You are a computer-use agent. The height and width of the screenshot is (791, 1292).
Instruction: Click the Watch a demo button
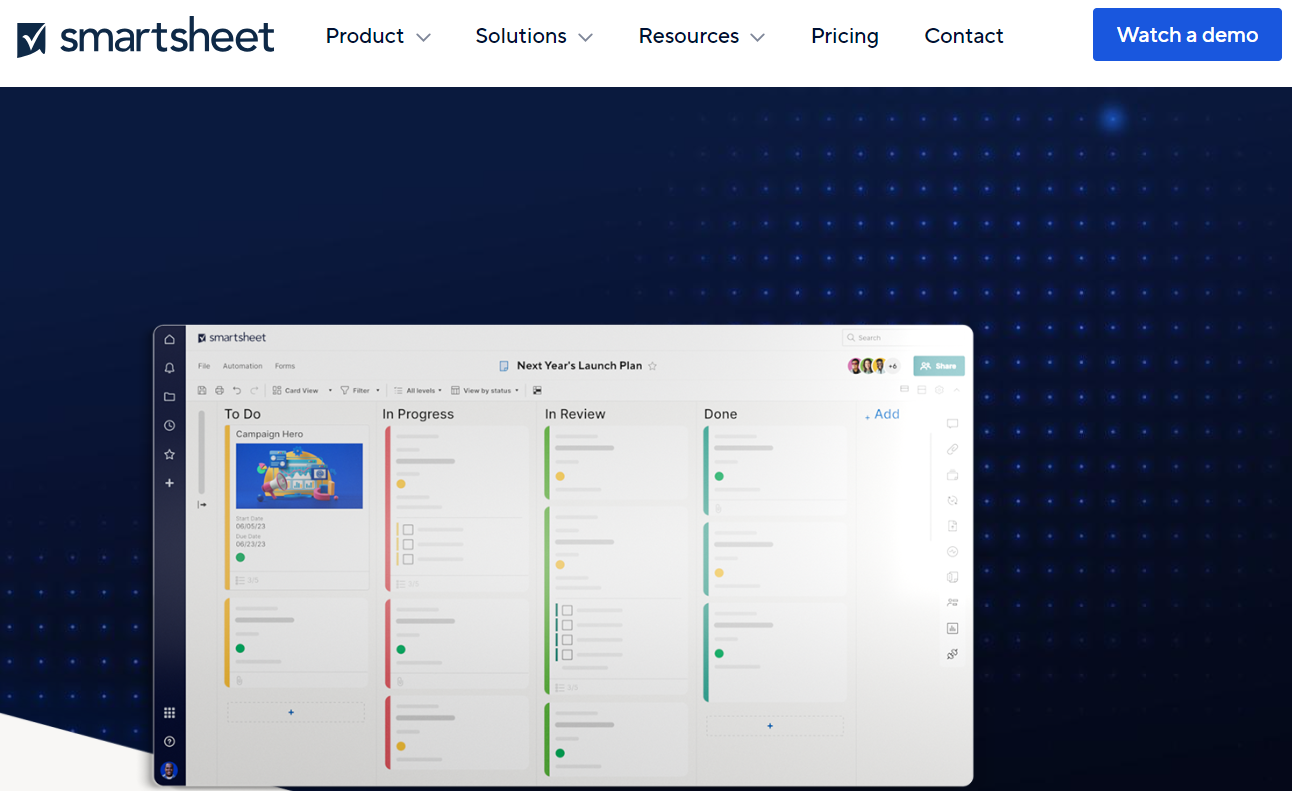pos(1187,35)
